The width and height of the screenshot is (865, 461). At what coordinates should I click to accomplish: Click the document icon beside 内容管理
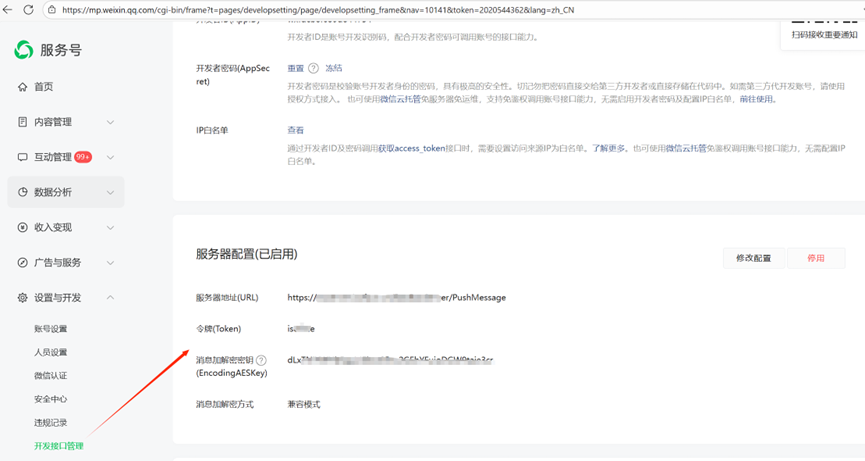23,122
